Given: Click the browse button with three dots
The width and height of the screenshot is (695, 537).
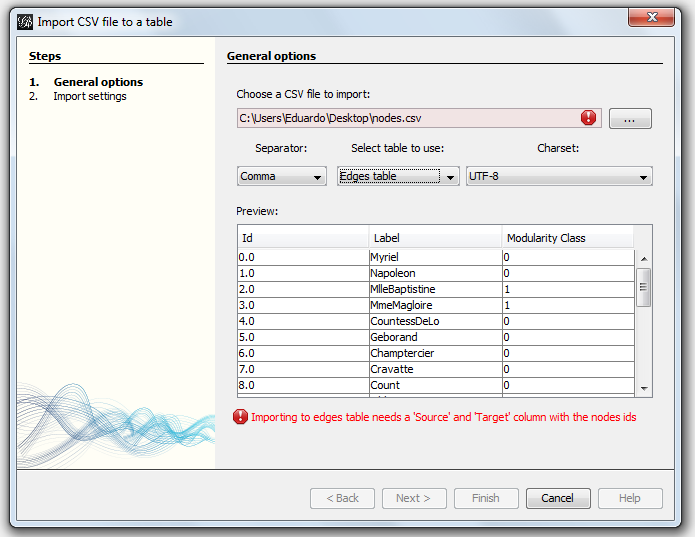Looking at the screenshot, I should coord(630,118).
